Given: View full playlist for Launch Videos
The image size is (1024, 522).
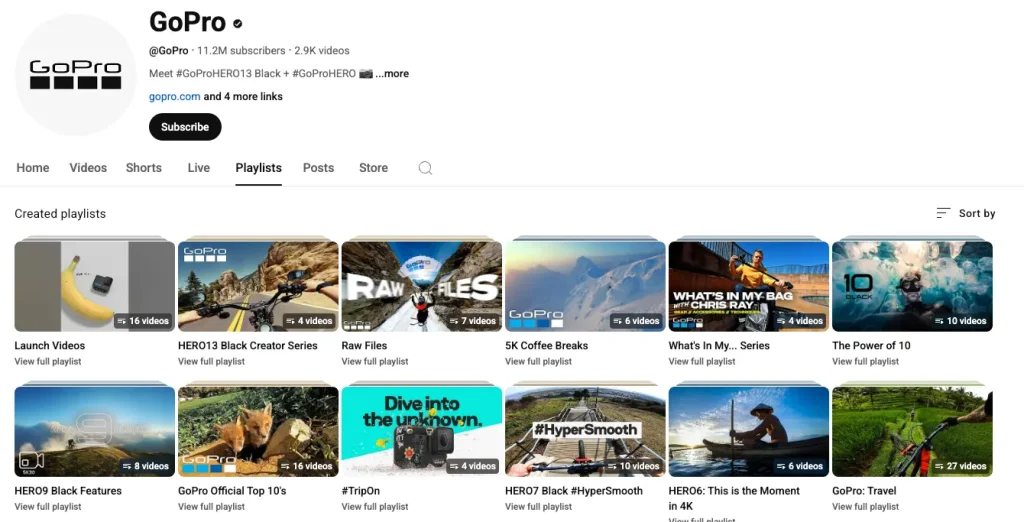Looking at the screenshot, I should pos(48,361).
